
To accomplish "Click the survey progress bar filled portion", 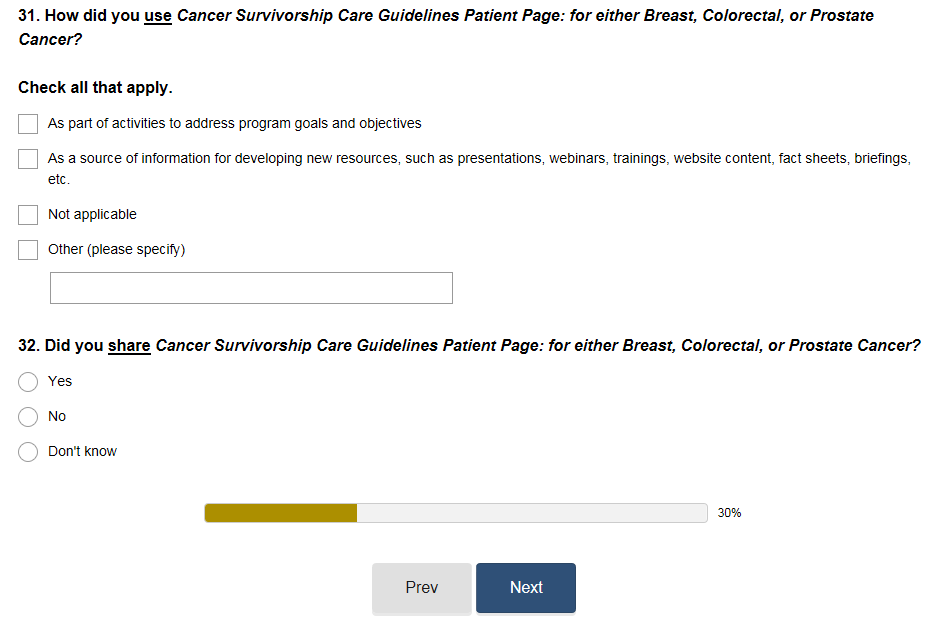I will pos(280,513).
